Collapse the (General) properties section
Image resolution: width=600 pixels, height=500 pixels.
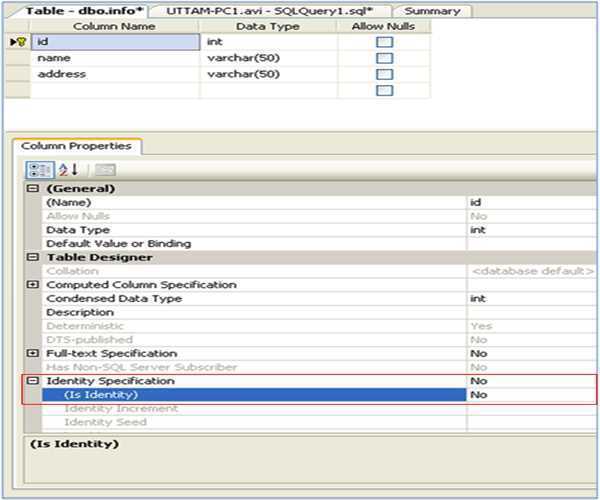click(x=32, y=188)
